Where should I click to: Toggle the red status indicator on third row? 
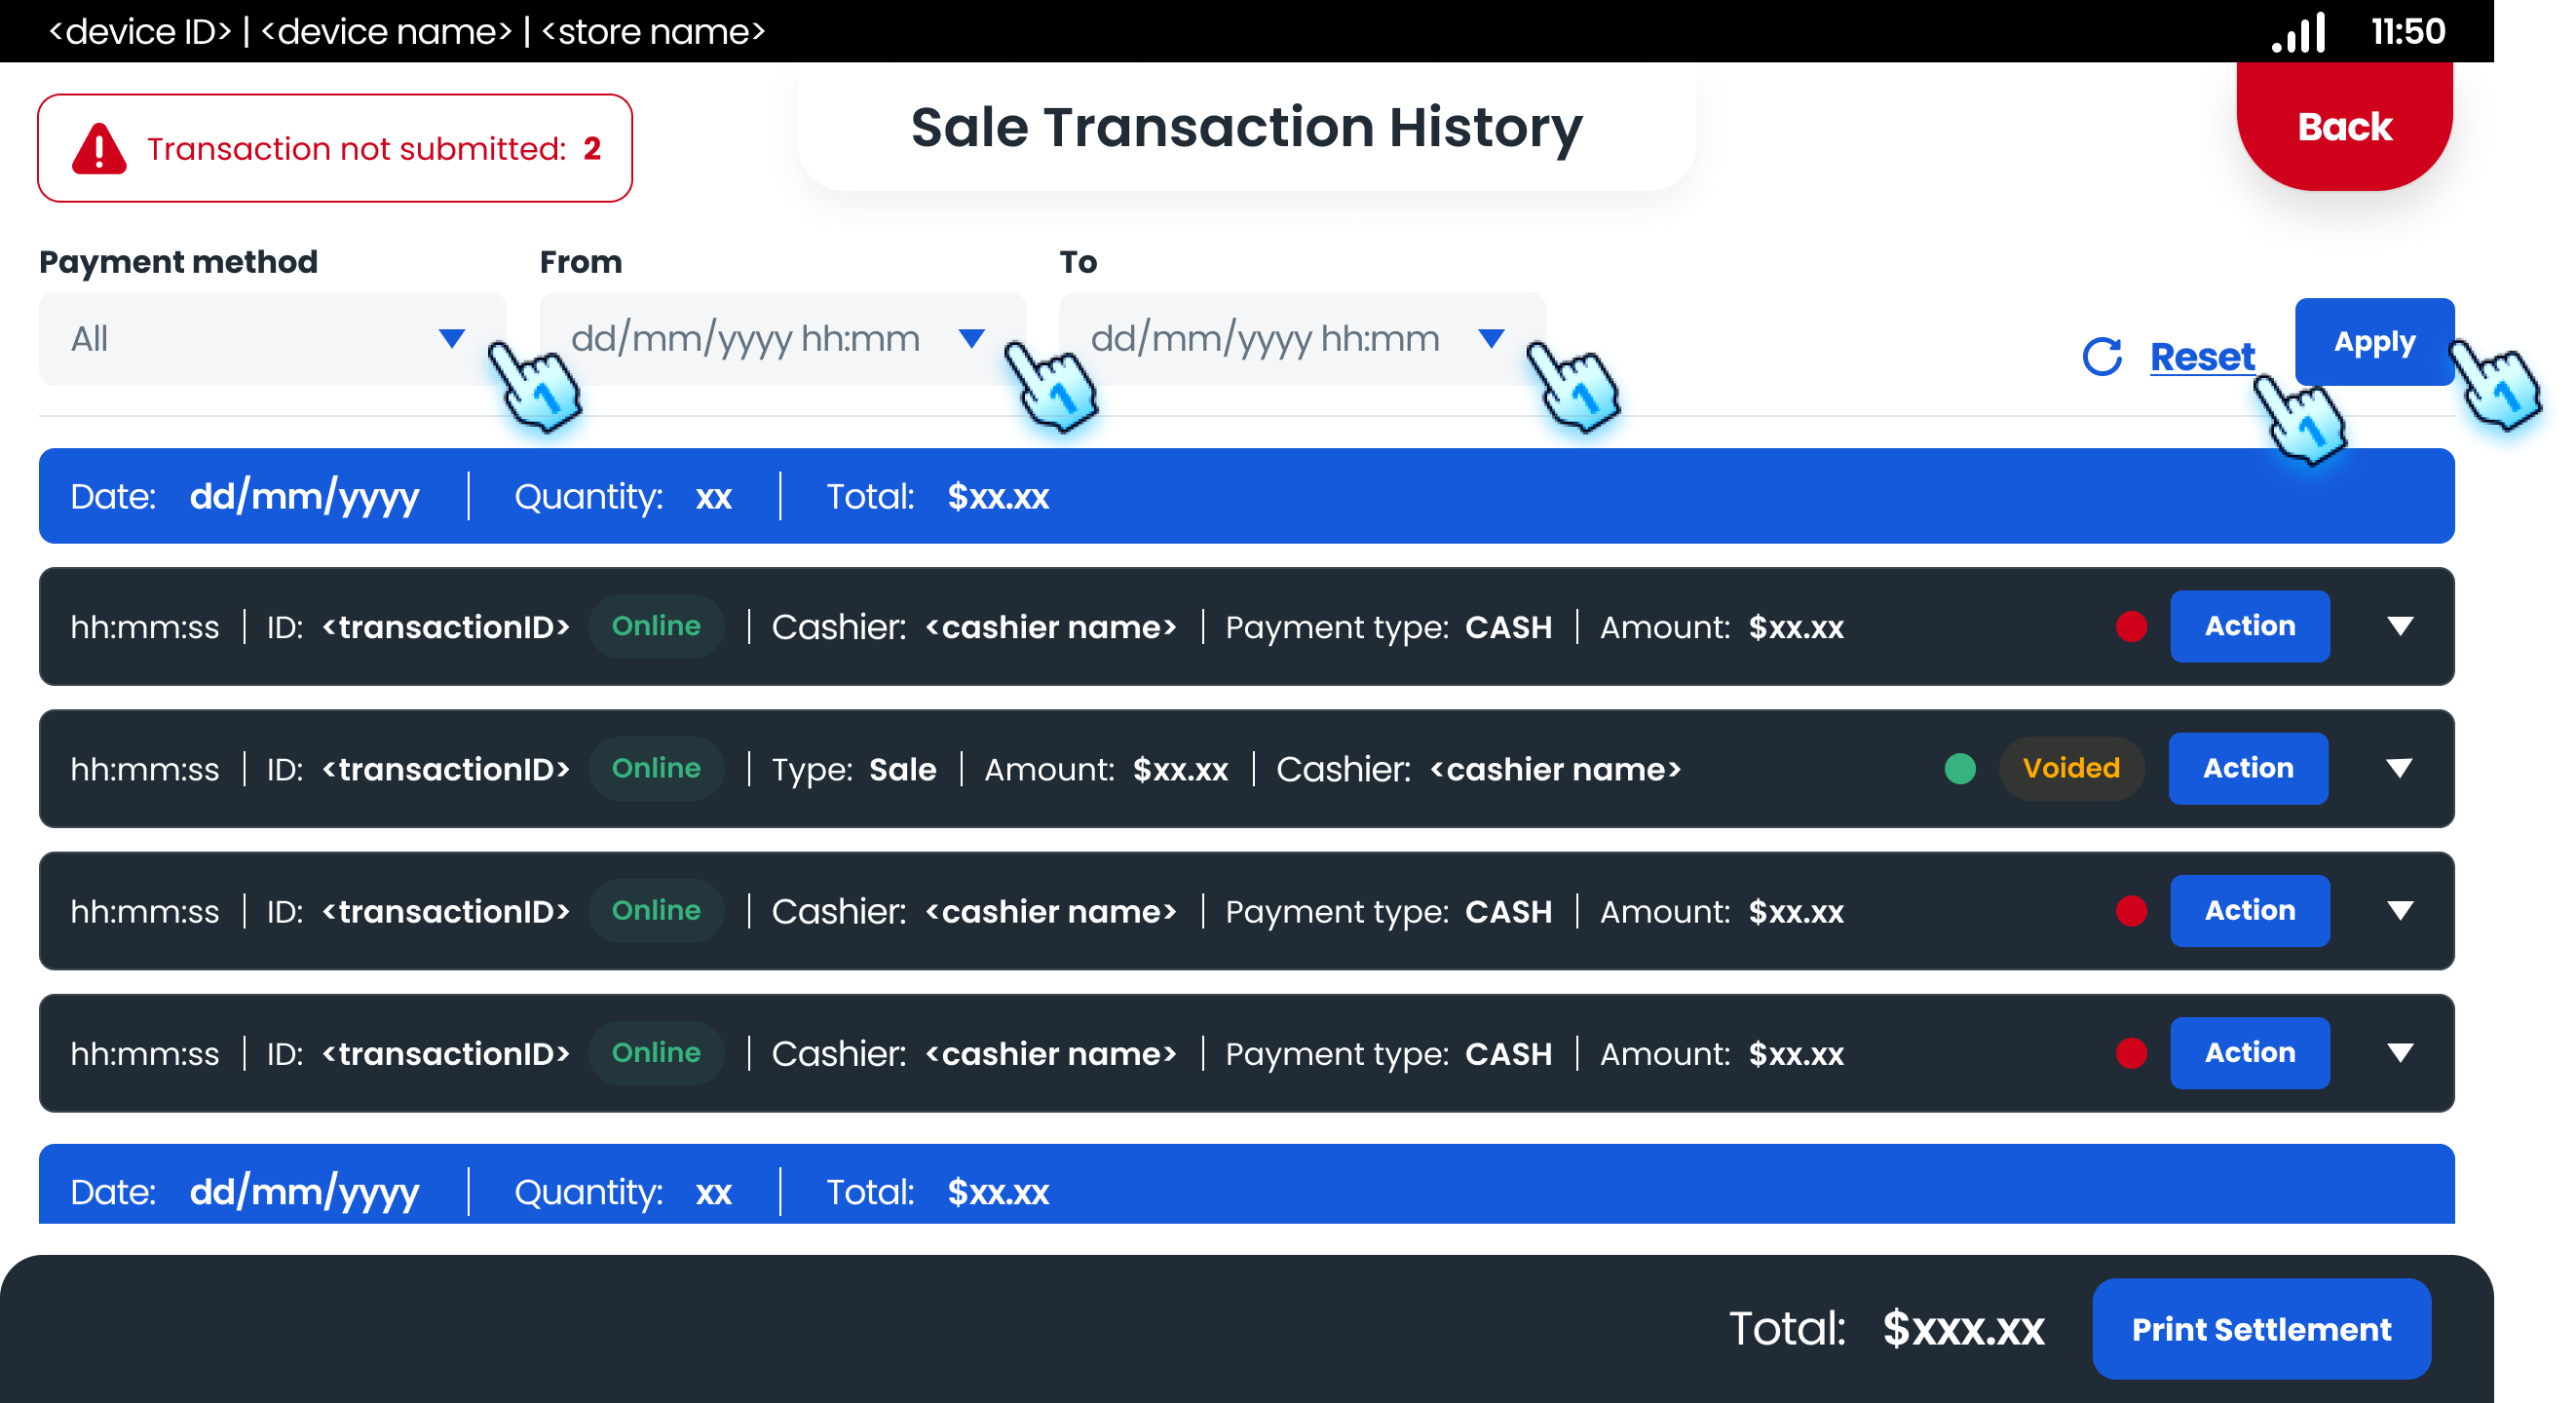point(2133,911)
